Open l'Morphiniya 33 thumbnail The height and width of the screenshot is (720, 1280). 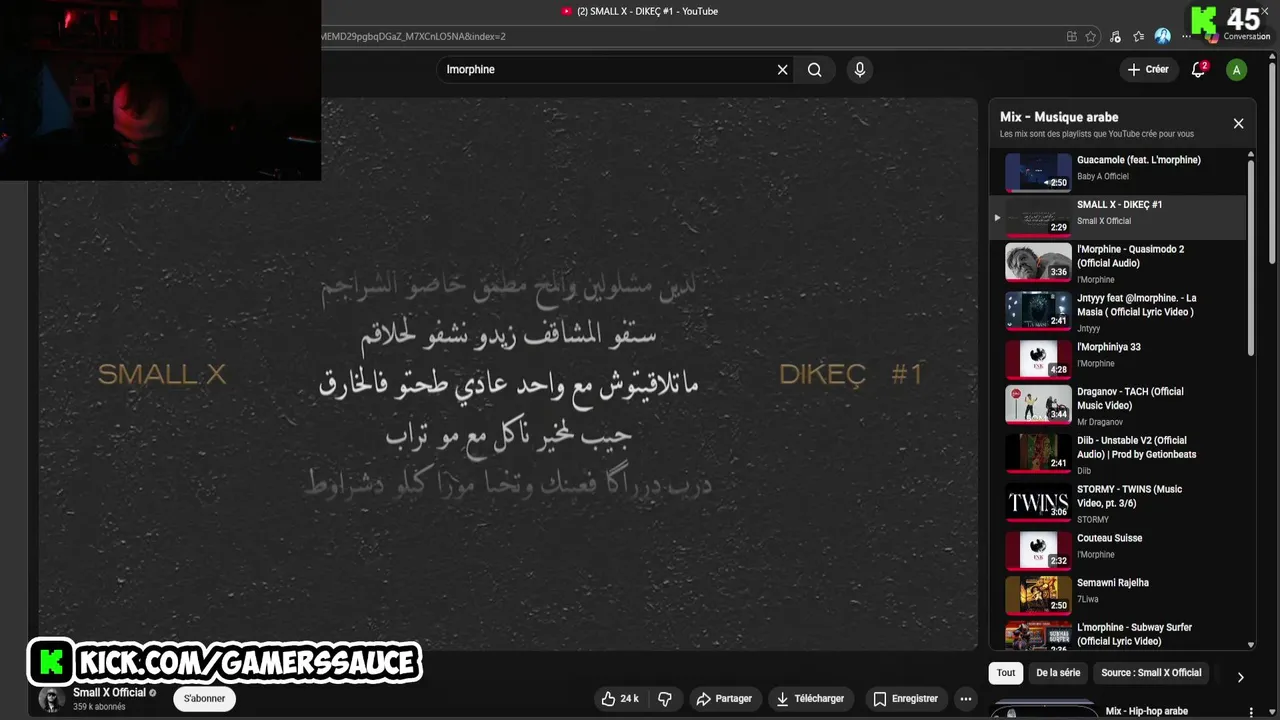click(x=1038, y=359)
